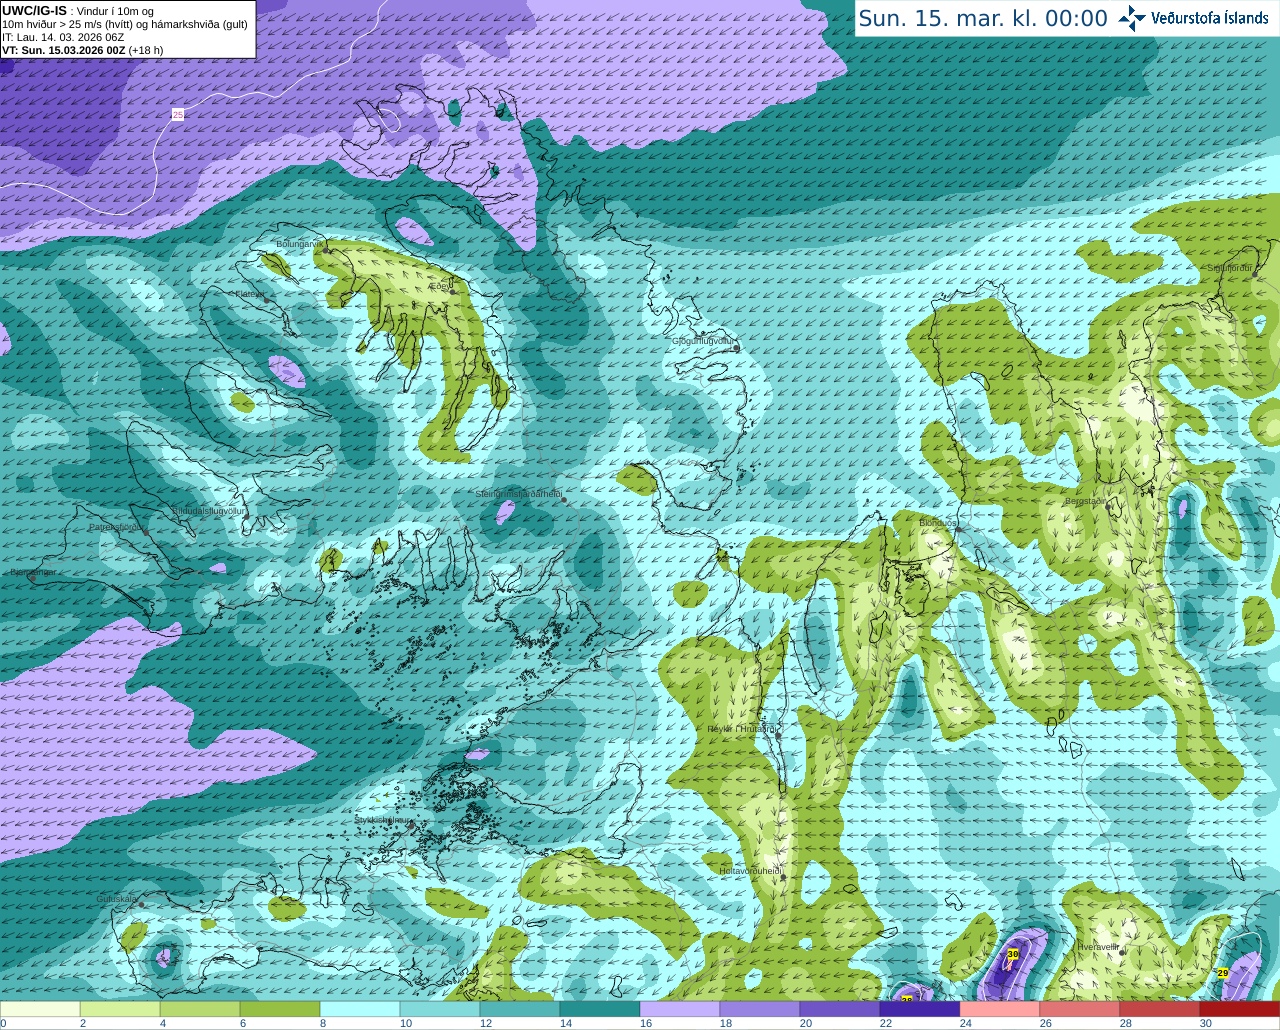Viewport: 1280px width, 1030px height.
Task: Click the Bjargtangar station label
Action: [x=33, y=572]
